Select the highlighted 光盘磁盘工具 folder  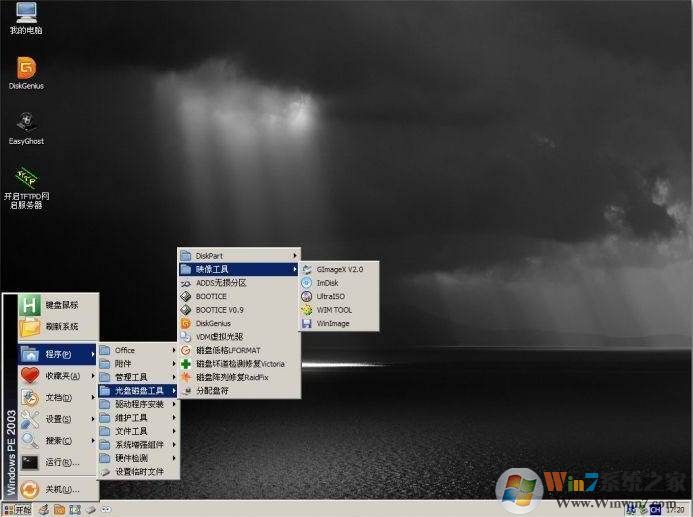138,391
